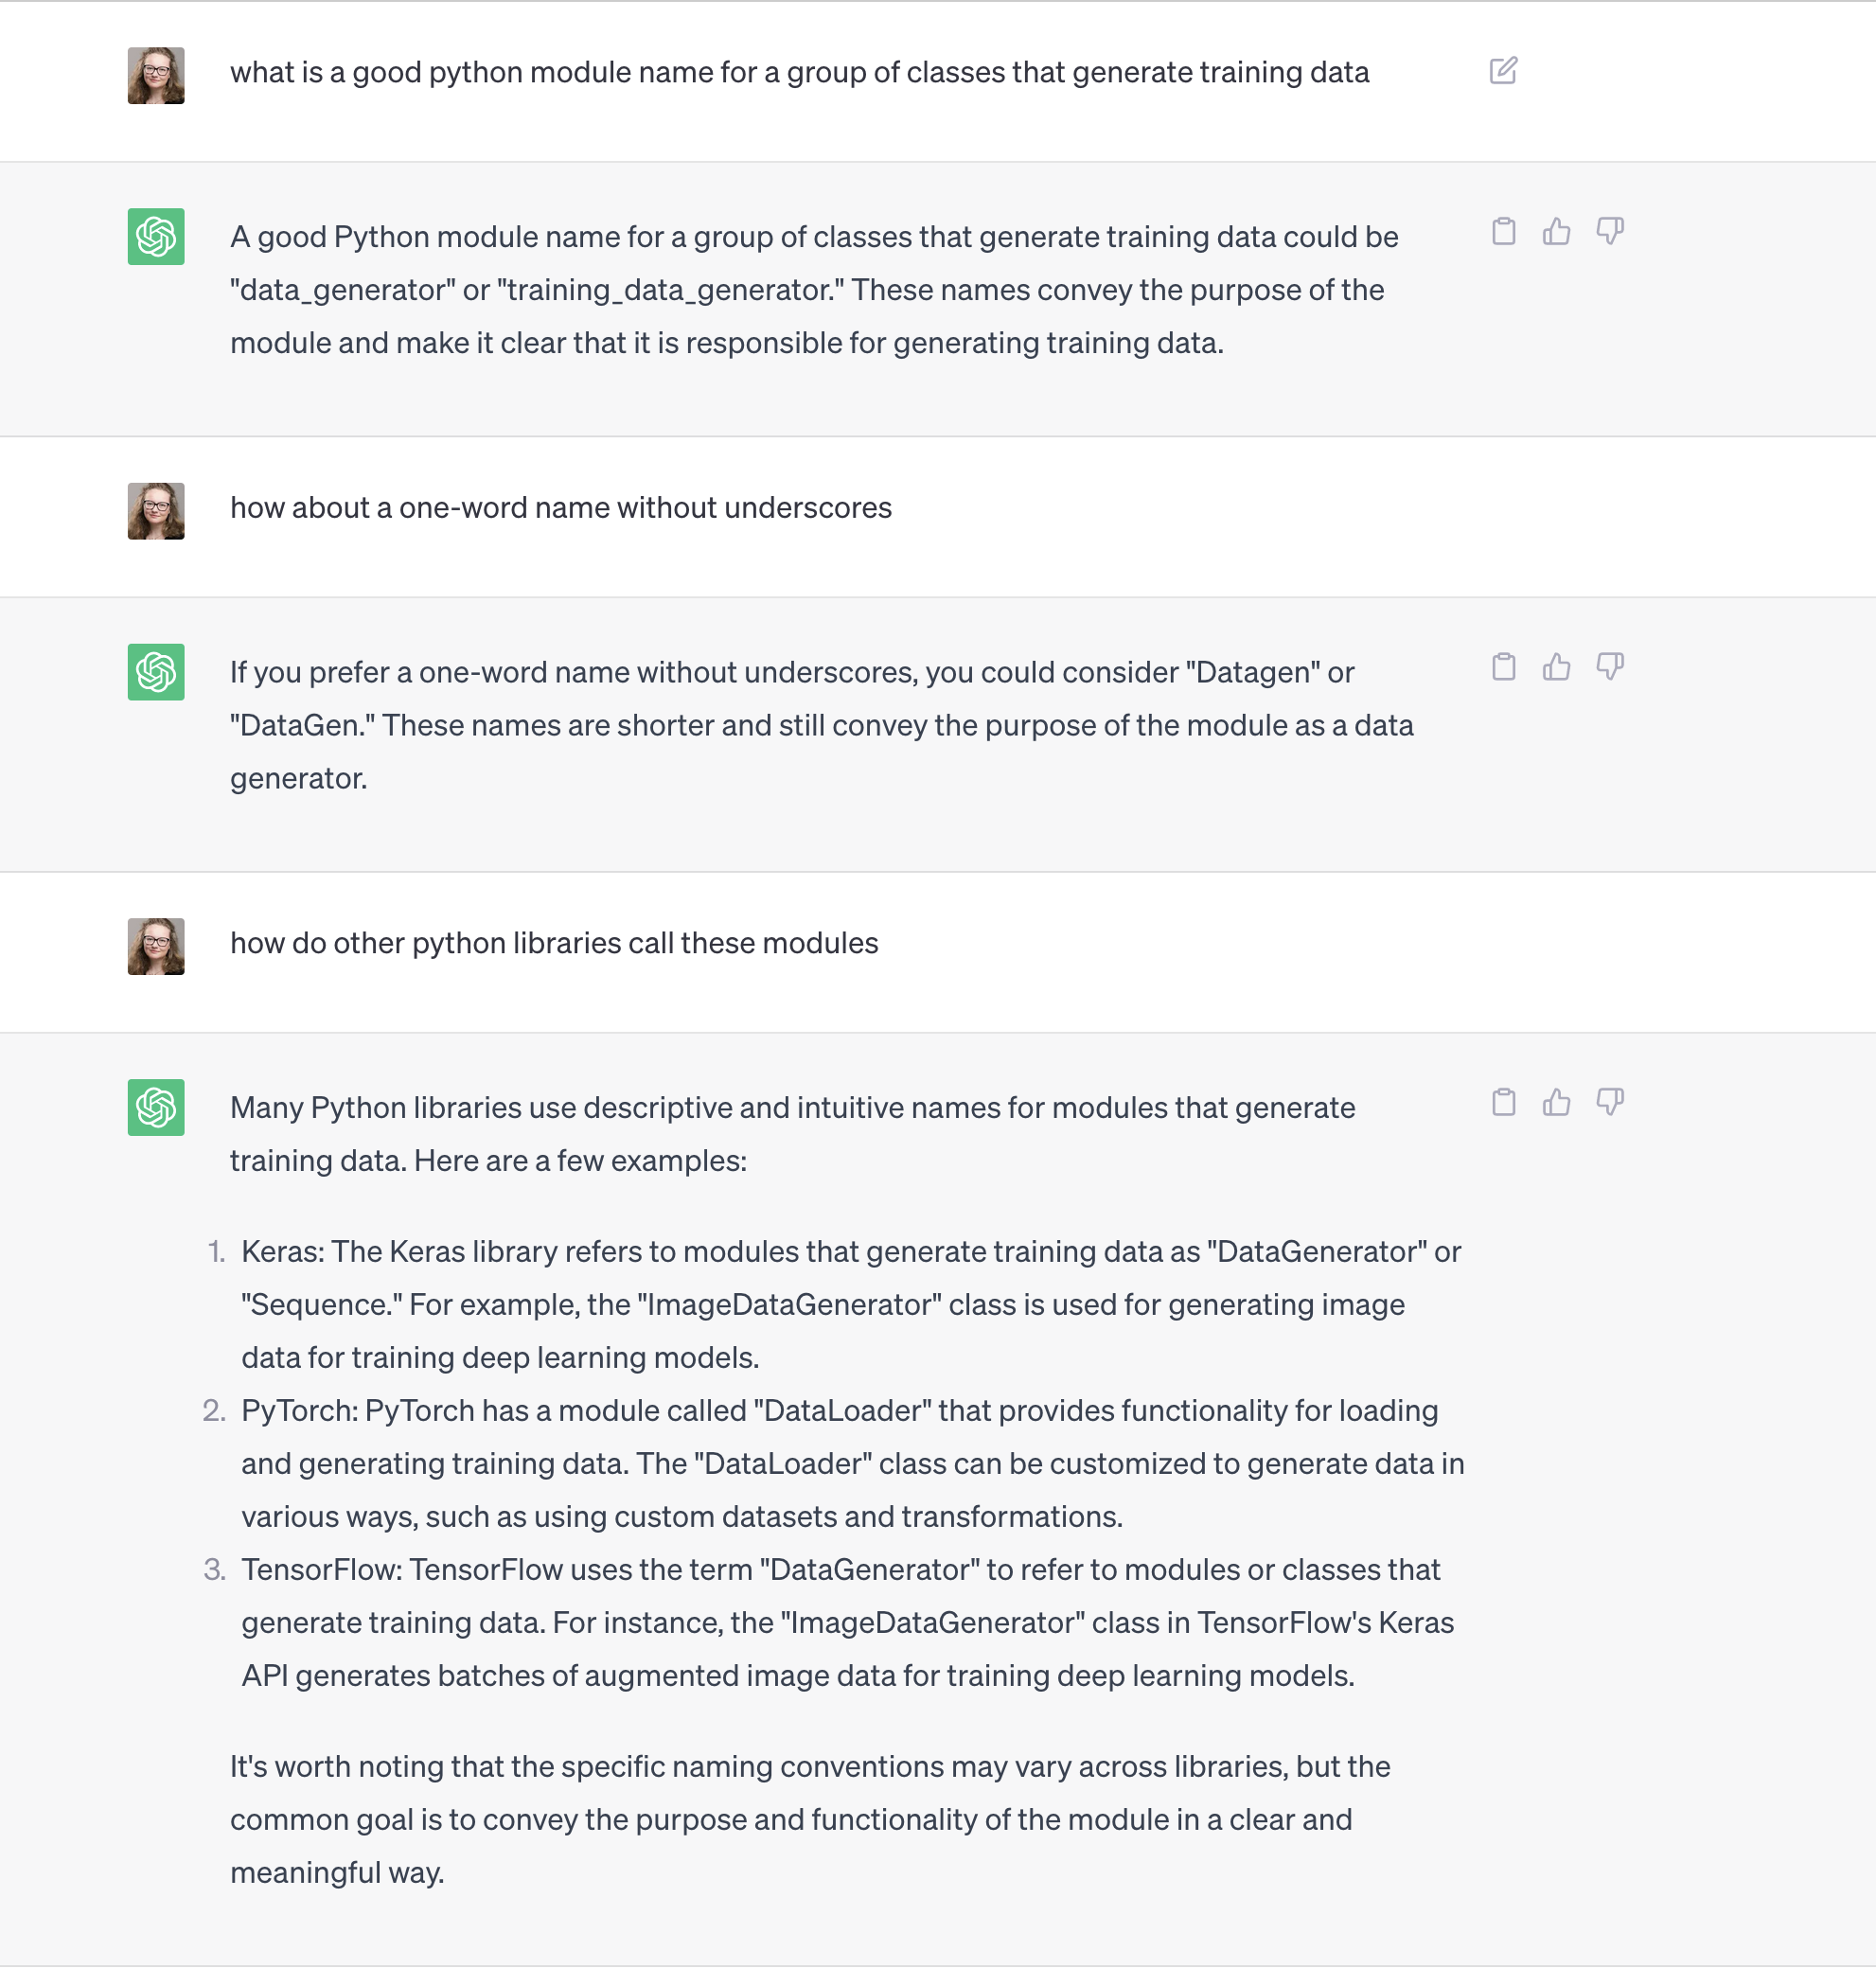This screenshot has width=1876, height=1986.
Task: Click user avatar beside python libraries question
Action: coord(156,946)
